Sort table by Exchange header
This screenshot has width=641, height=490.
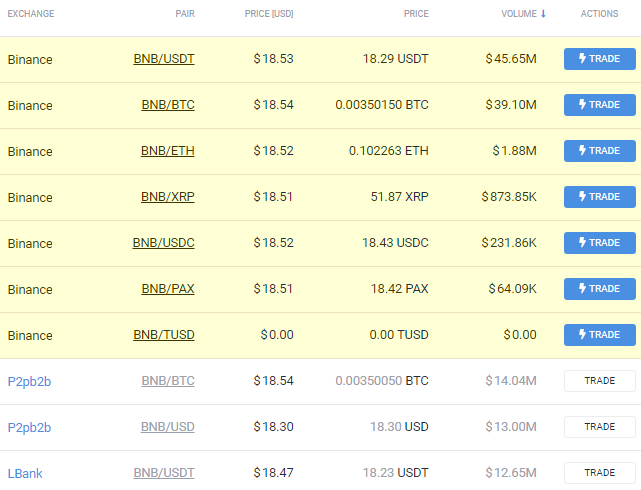tap(31, 14)
